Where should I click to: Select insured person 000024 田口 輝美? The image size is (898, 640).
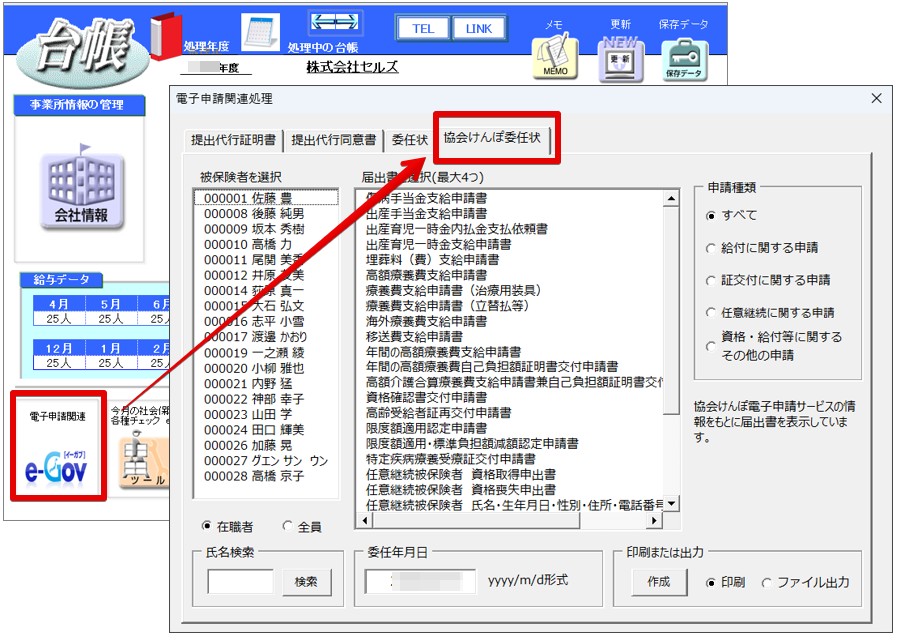click(266, 430)
